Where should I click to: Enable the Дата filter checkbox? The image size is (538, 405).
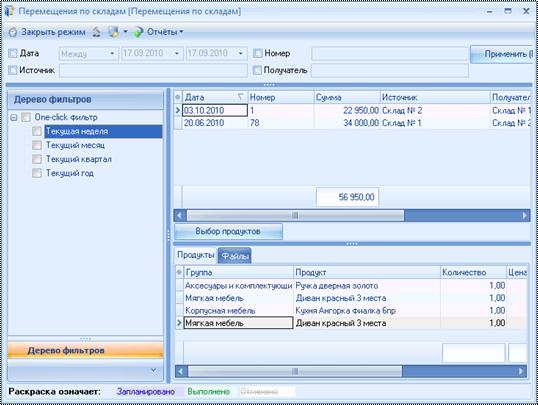point(13,53)
